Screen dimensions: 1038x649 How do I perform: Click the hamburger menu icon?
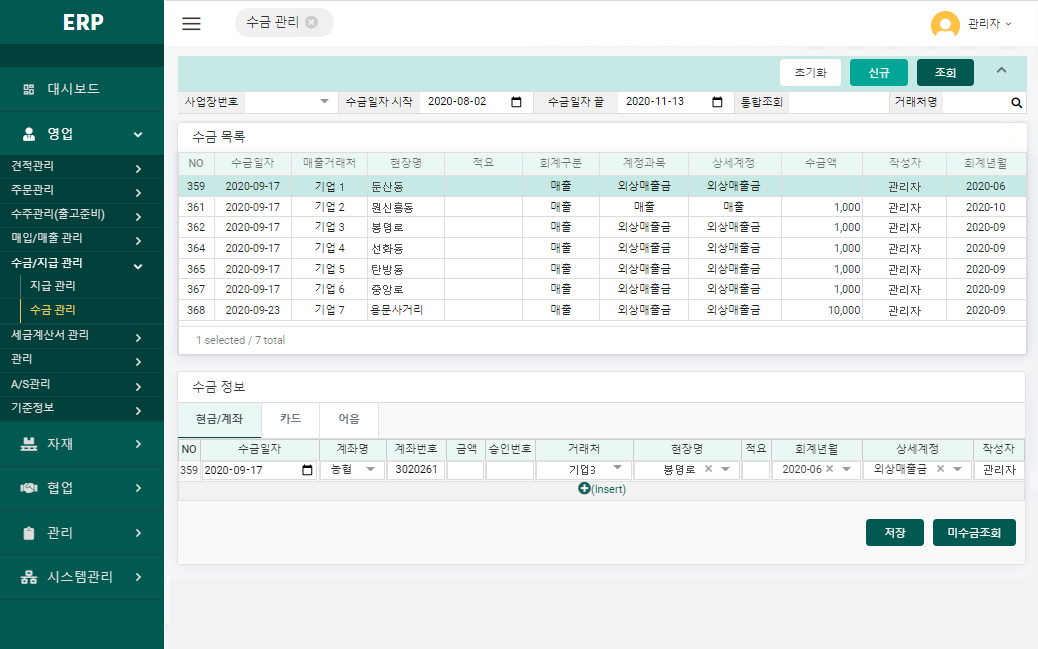pos(191,24)
